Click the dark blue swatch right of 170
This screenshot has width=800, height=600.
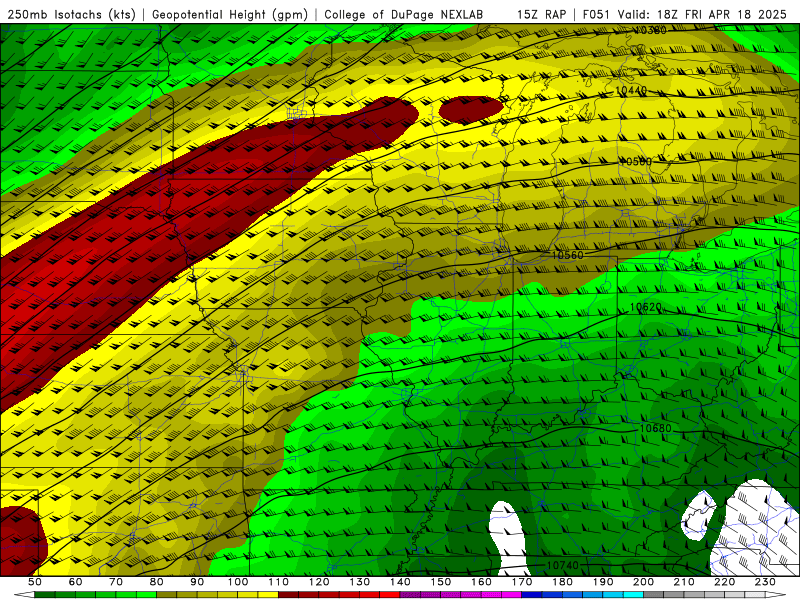tap(532, 595)
